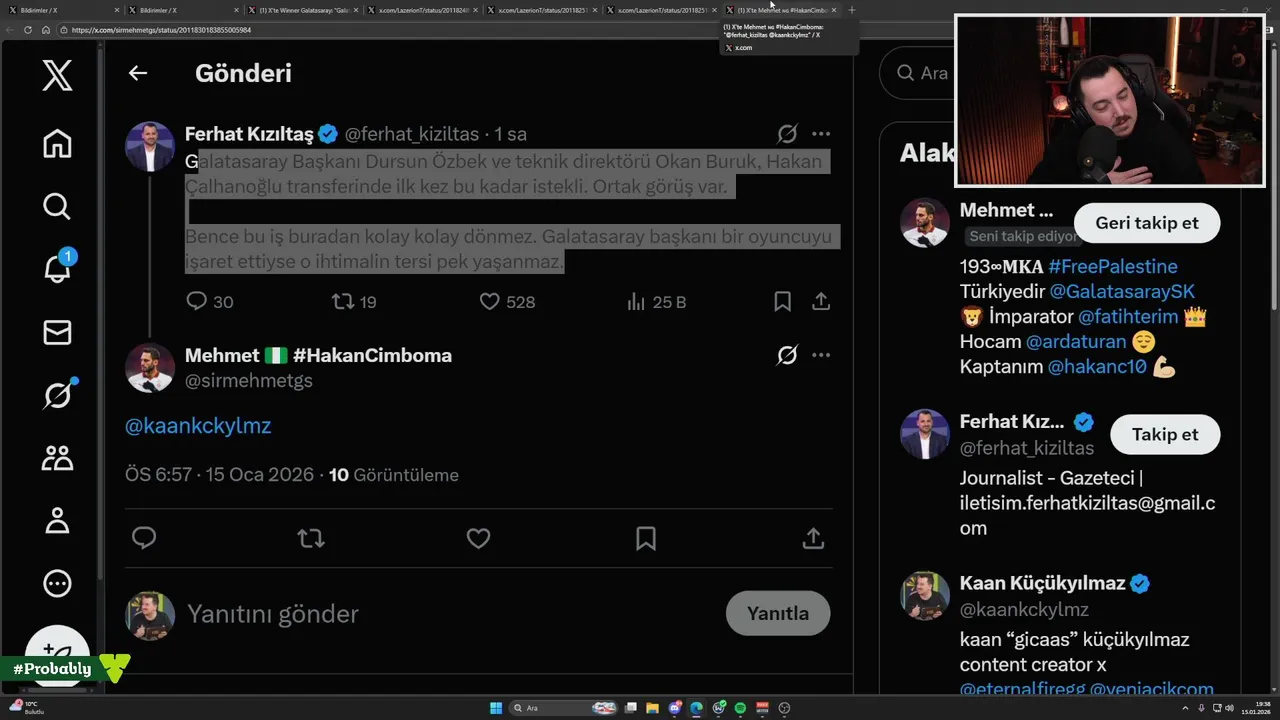Open Messages envelope icon in sidebar
This screenshot has width=1280, height=720.
click(57, 332)
